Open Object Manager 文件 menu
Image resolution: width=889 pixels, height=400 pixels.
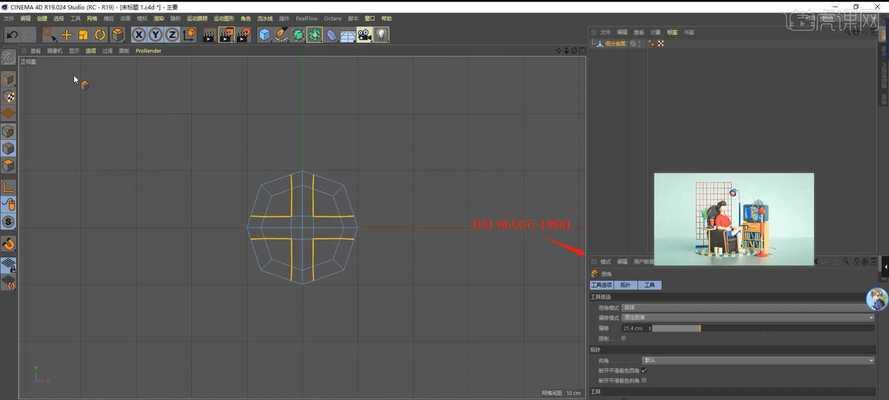click(606, 32)
